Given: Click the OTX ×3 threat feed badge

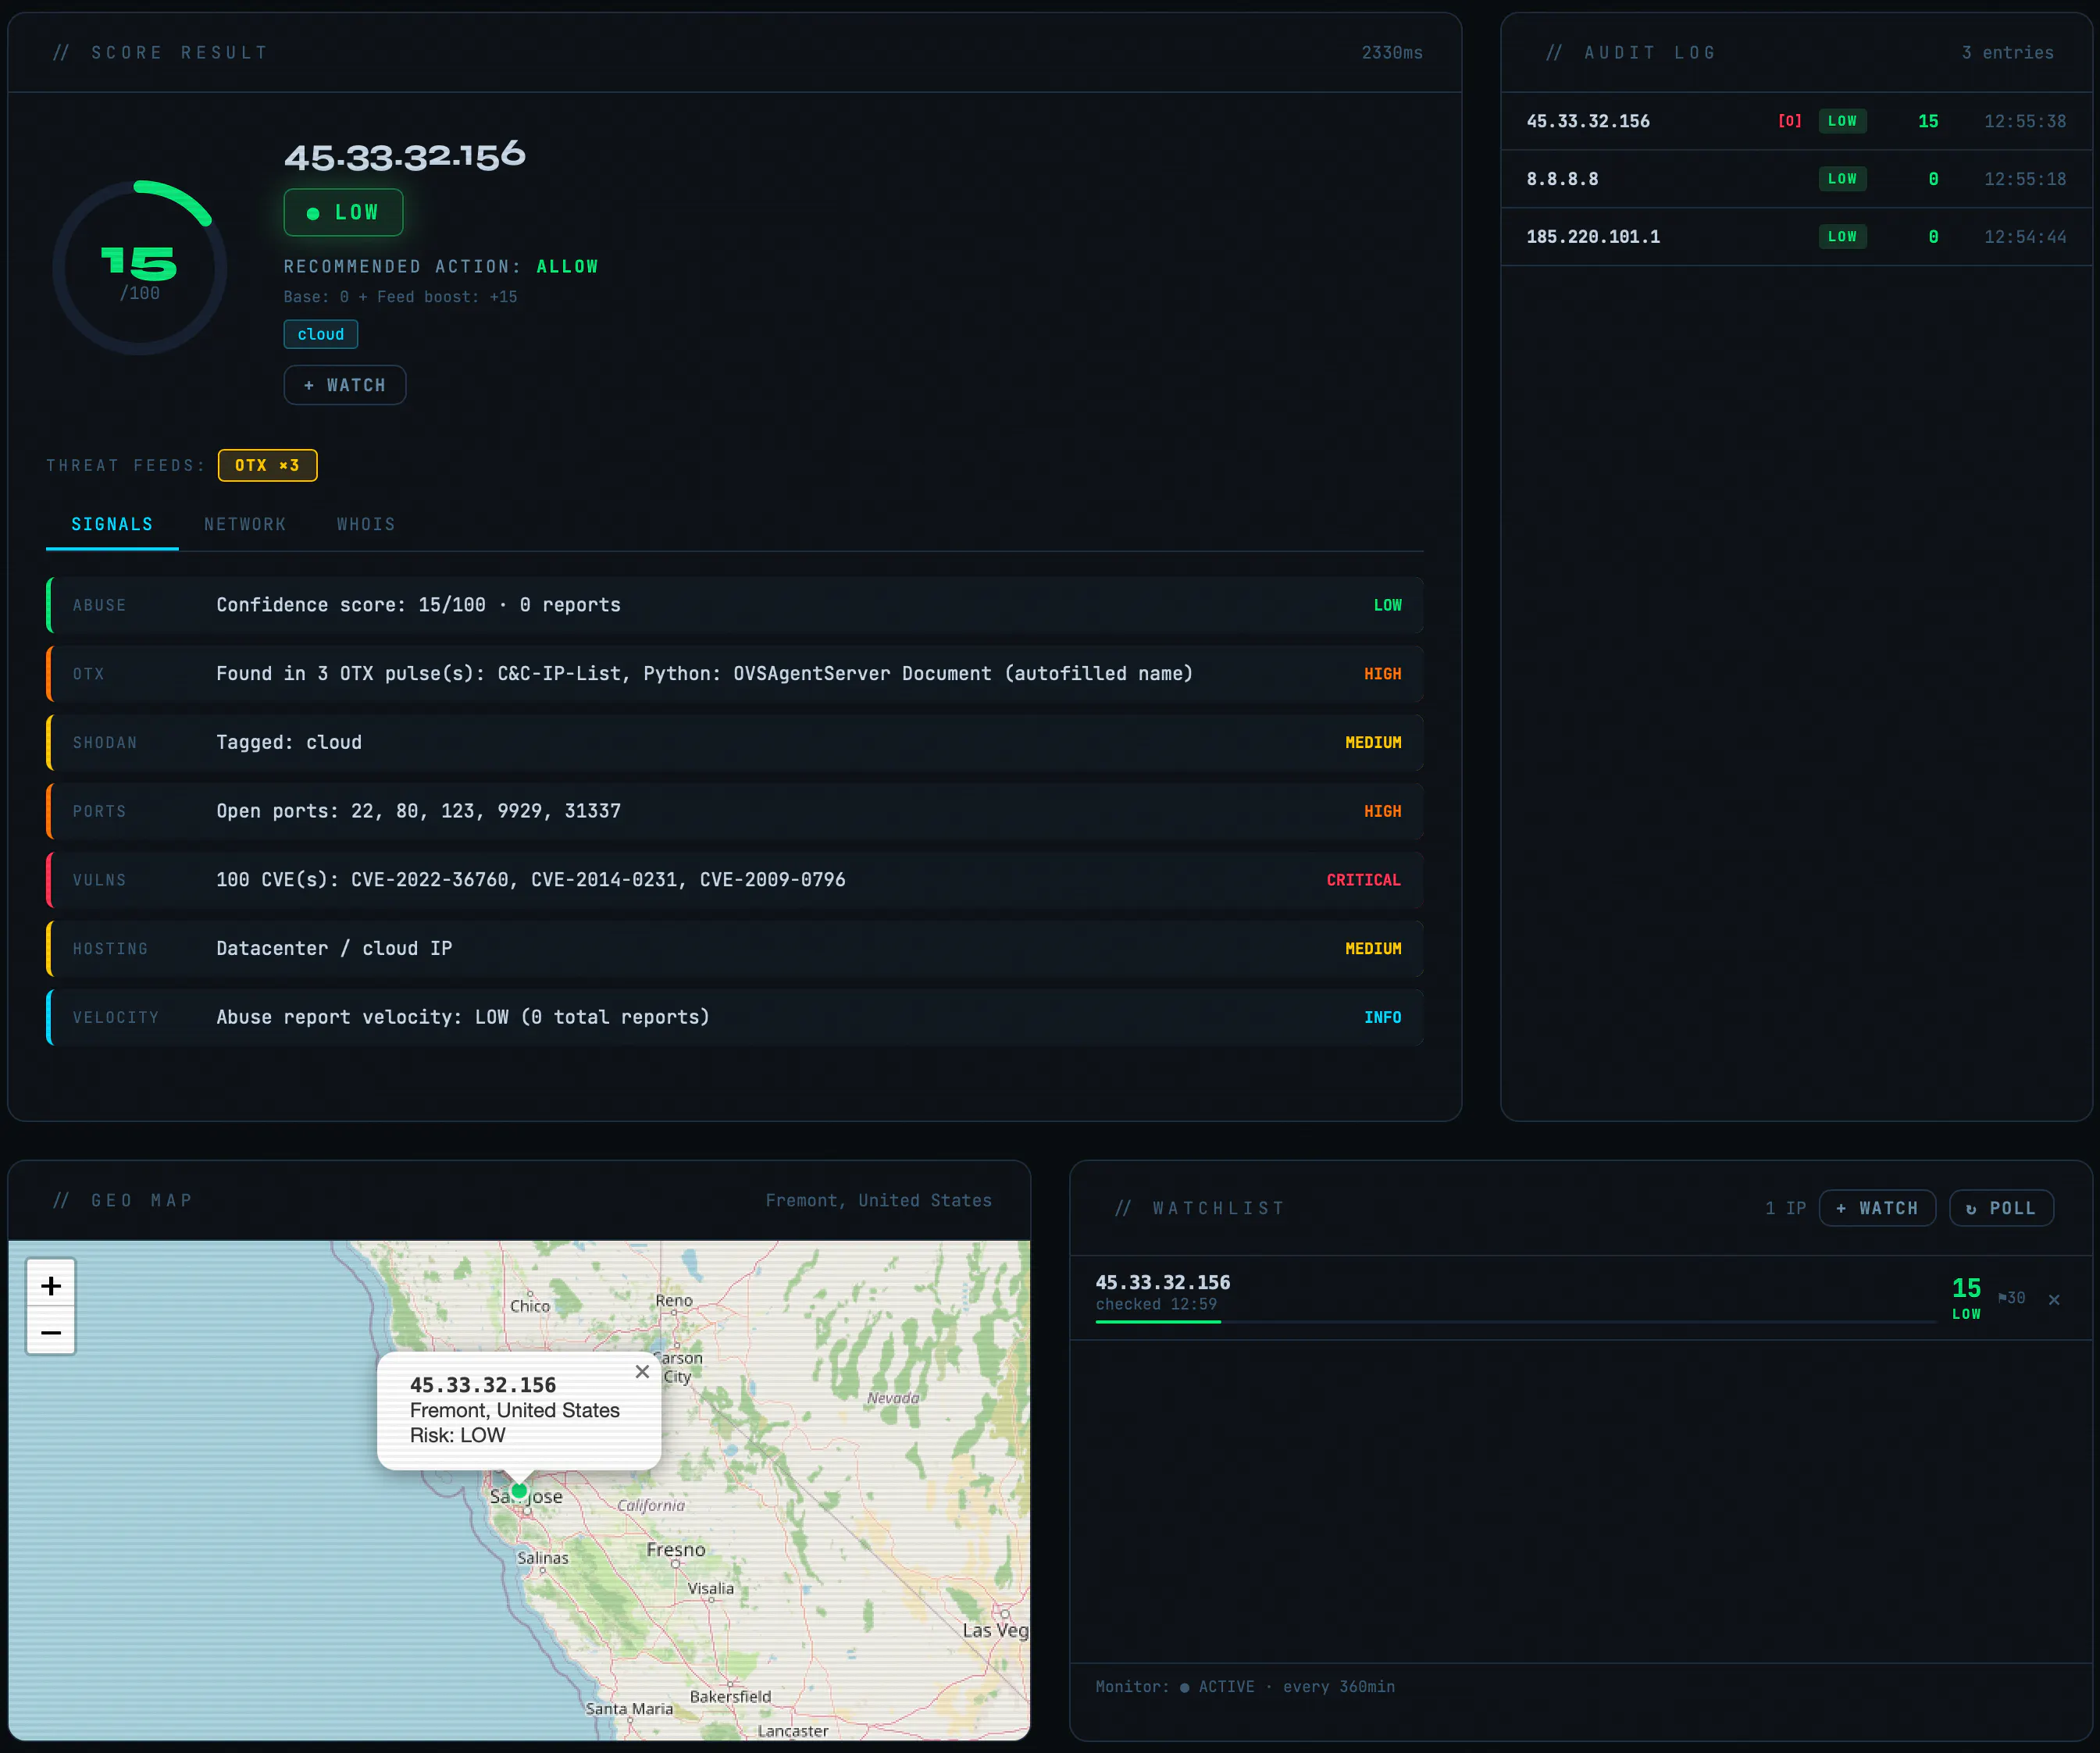Looking at the screenshot, I should (x=267, y=465).
